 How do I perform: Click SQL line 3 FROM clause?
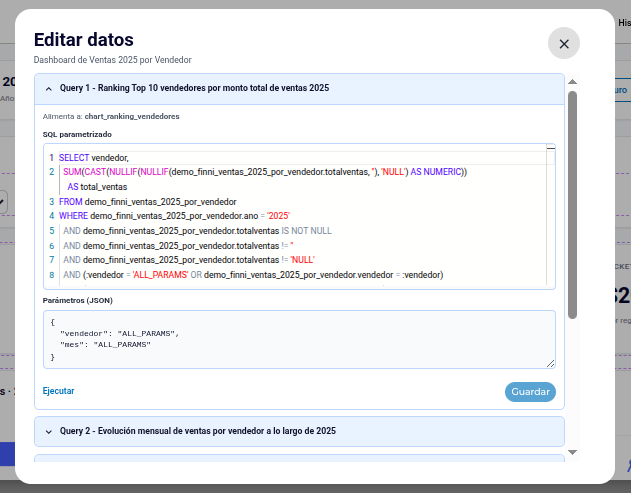click(x=148, y=202)
